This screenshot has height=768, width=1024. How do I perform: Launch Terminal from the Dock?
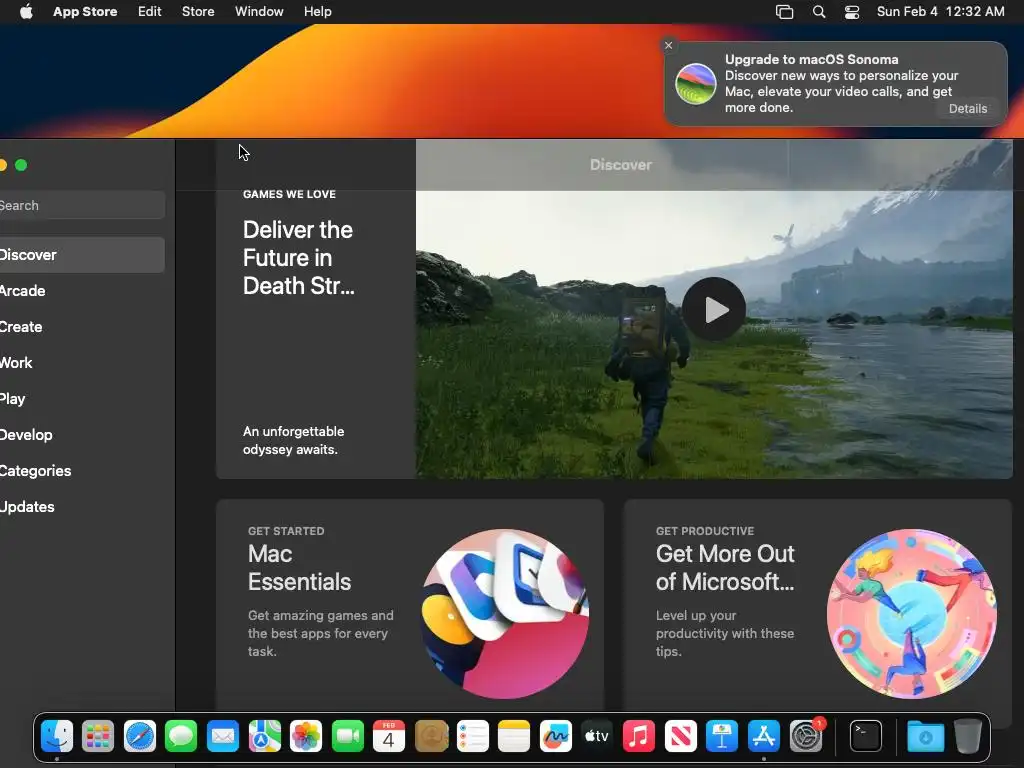866,737
